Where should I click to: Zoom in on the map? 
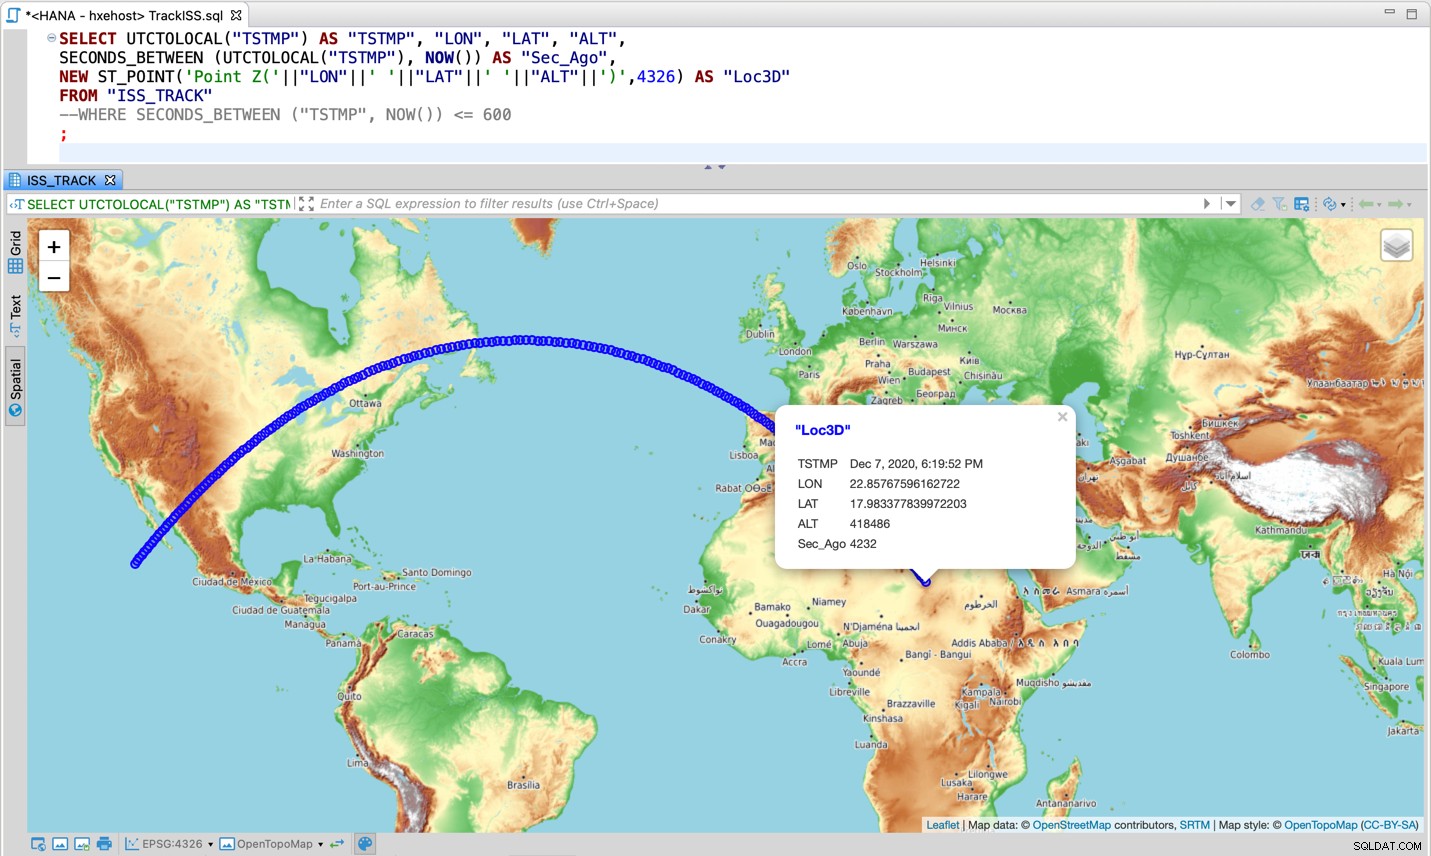[x=54, y=247]
